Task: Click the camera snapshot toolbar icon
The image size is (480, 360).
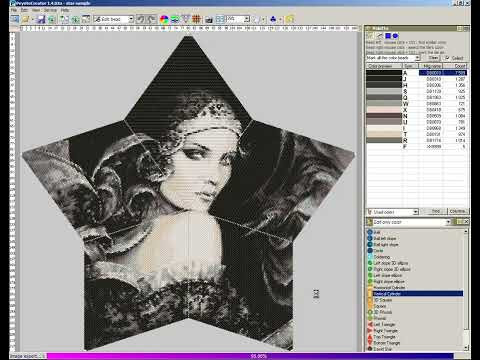Action: (209, 19)
